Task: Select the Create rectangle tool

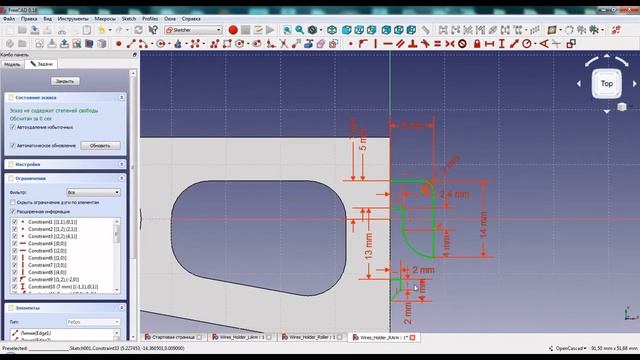Action: [x=227, y=44]
